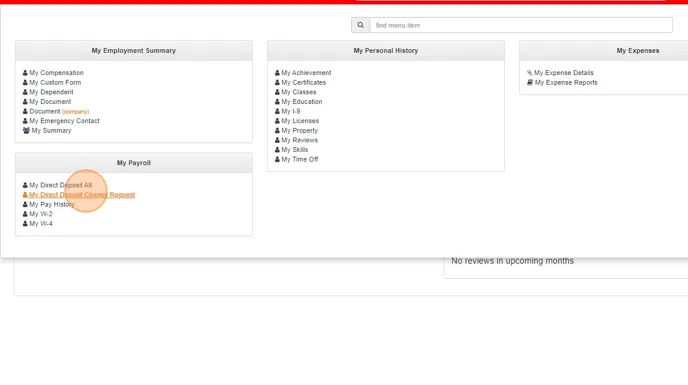Viewport: 688px width, 385px height.
Task: Select My W-2 from My Payroll
Action: coord(41,214)
